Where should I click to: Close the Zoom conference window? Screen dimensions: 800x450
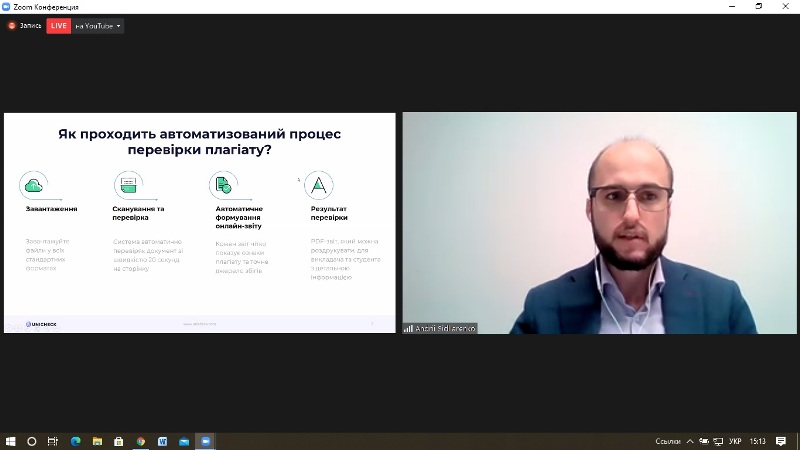pos(786,7)
